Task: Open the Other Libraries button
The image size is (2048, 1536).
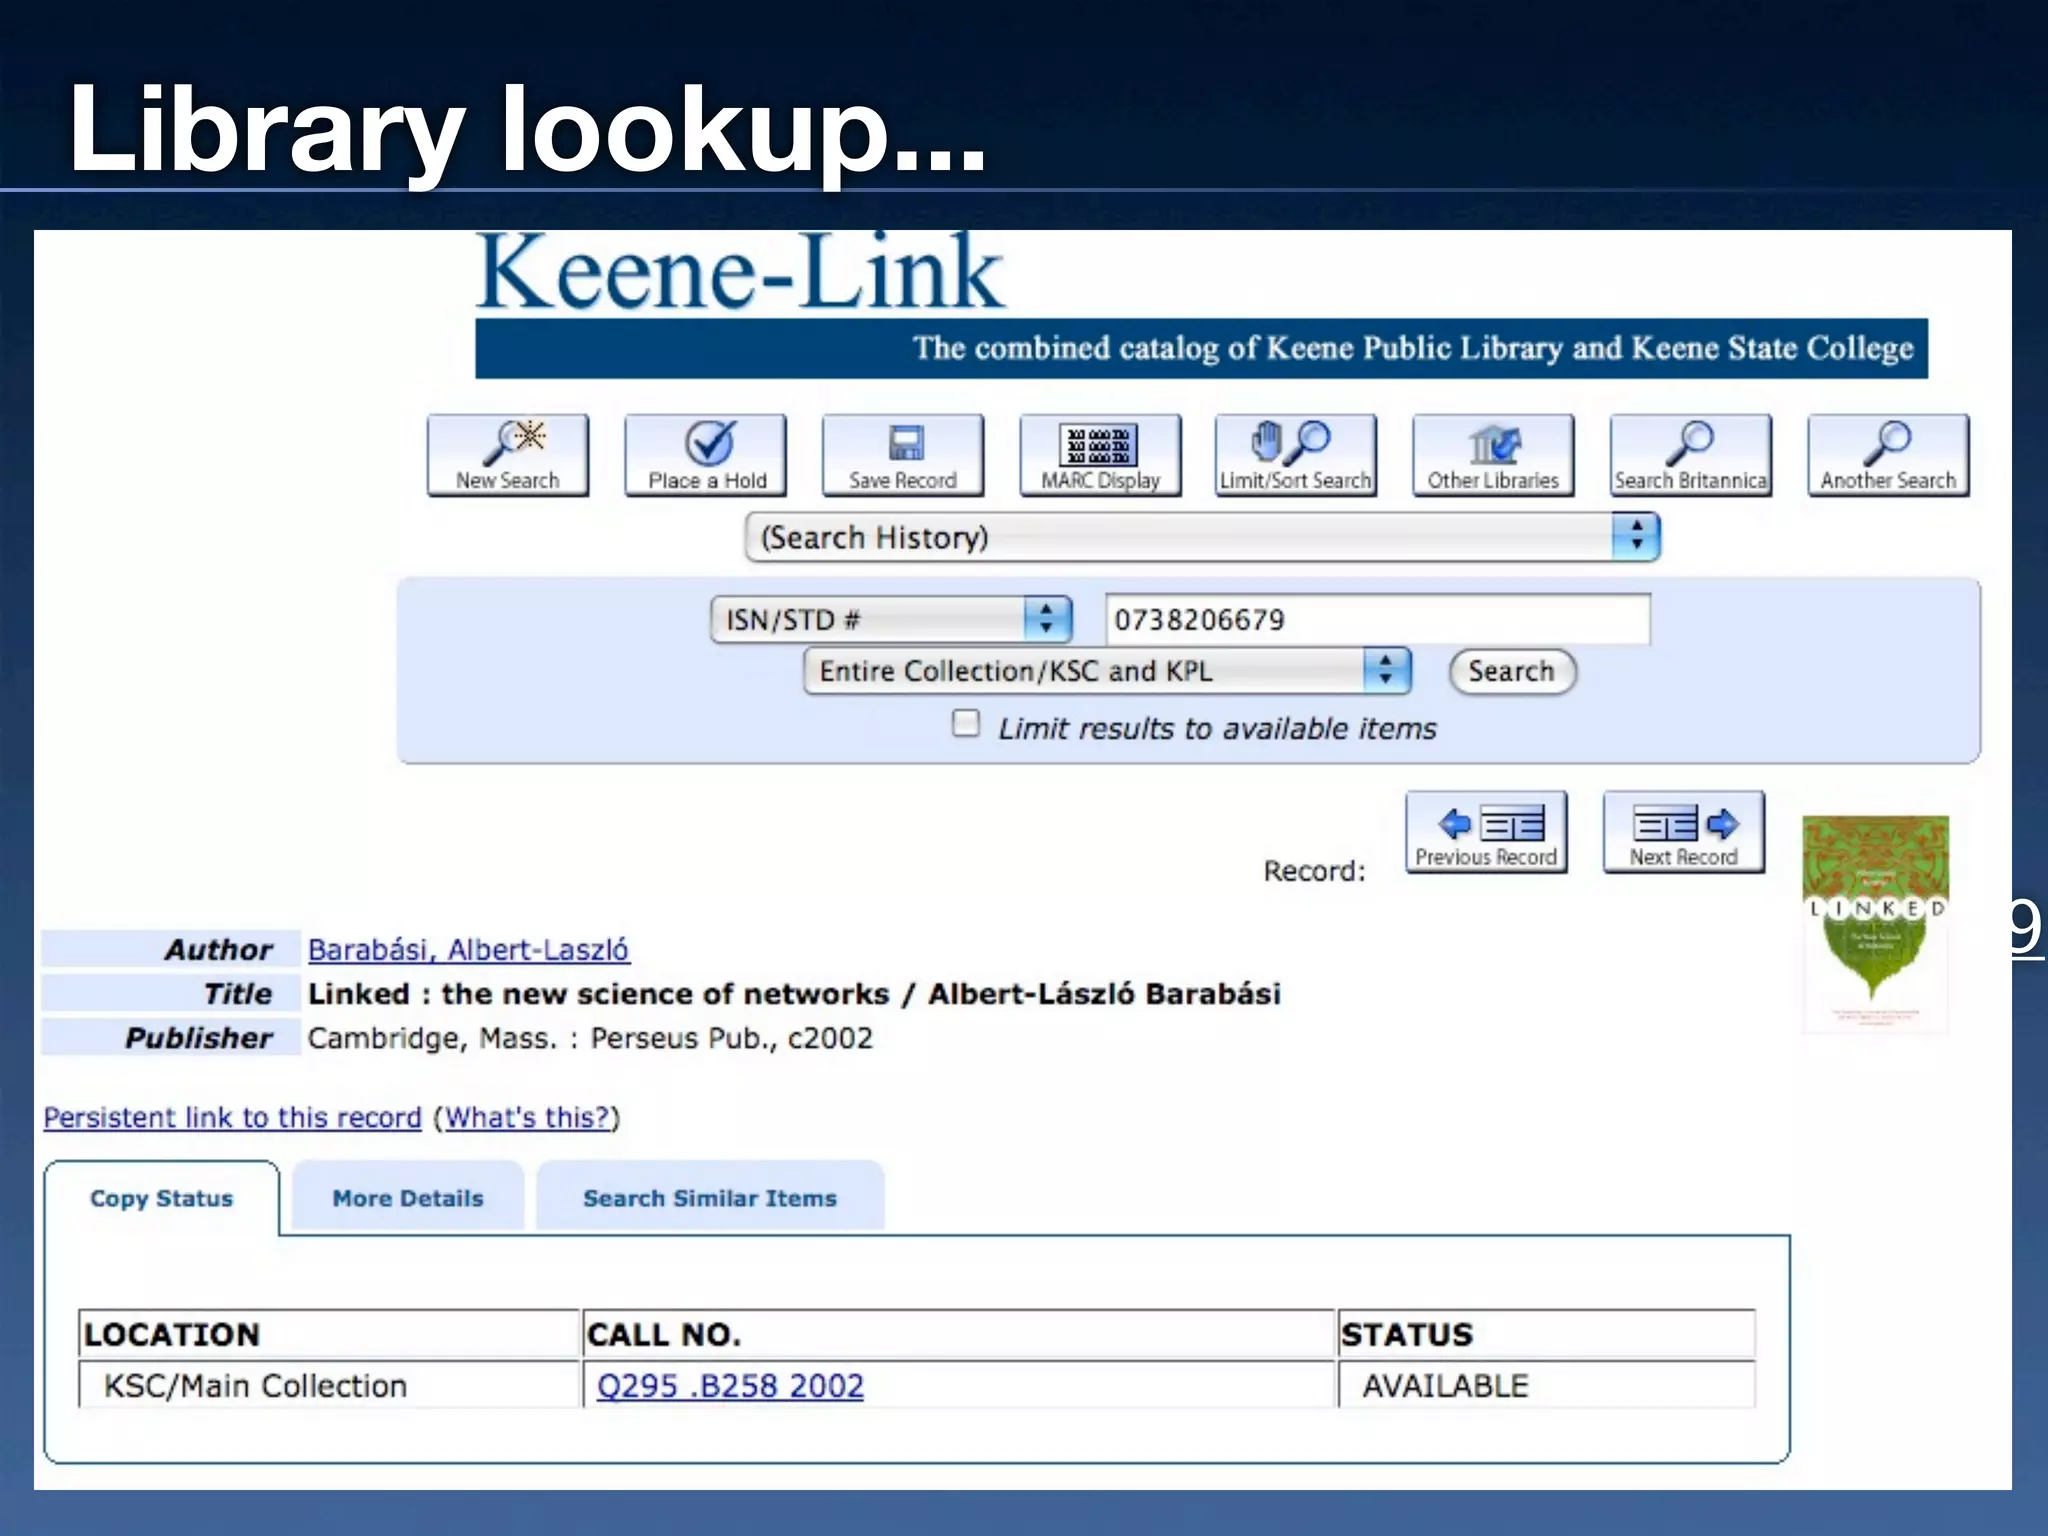Action: (1493, 455)
